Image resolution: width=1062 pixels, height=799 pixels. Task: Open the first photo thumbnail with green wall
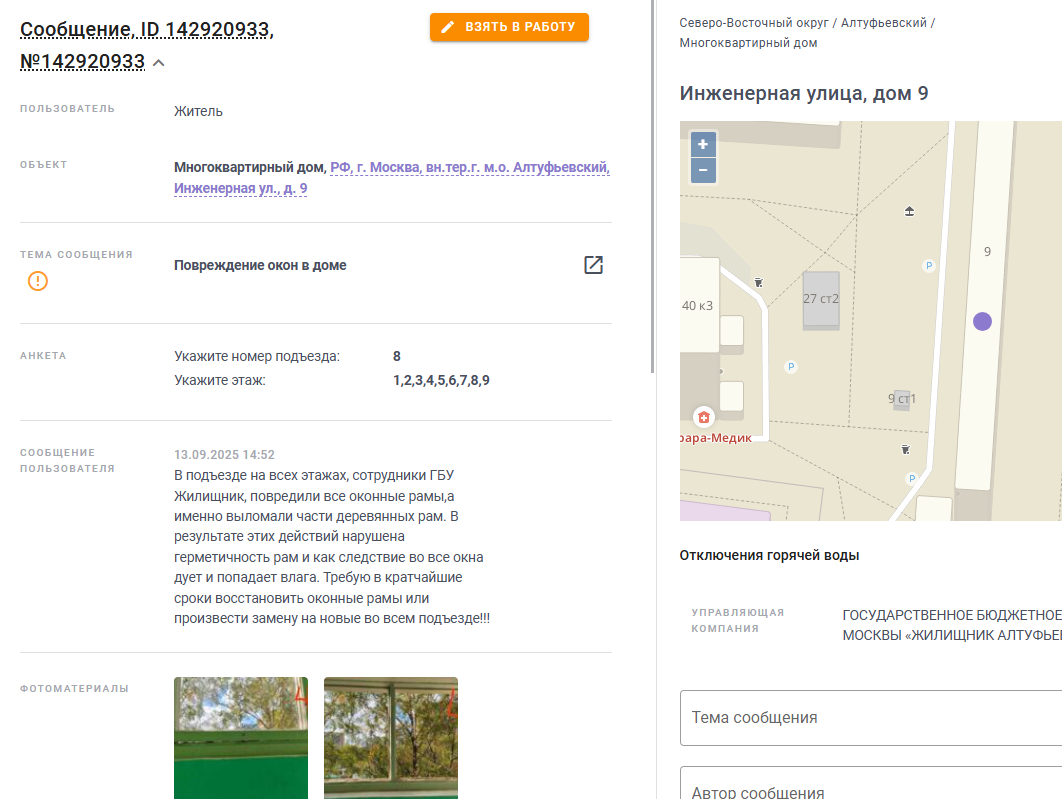coord(241,738)
